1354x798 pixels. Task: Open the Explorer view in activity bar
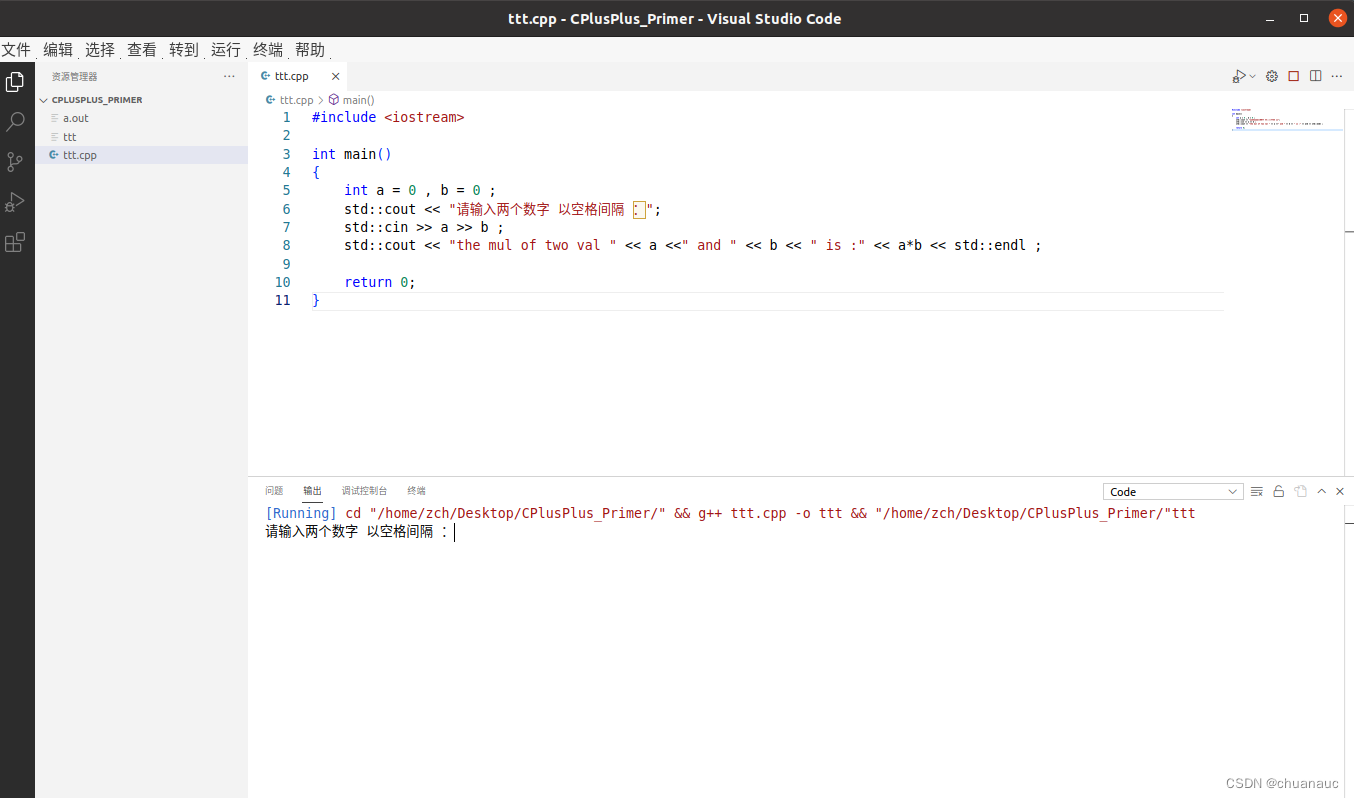tap(15, 82)
